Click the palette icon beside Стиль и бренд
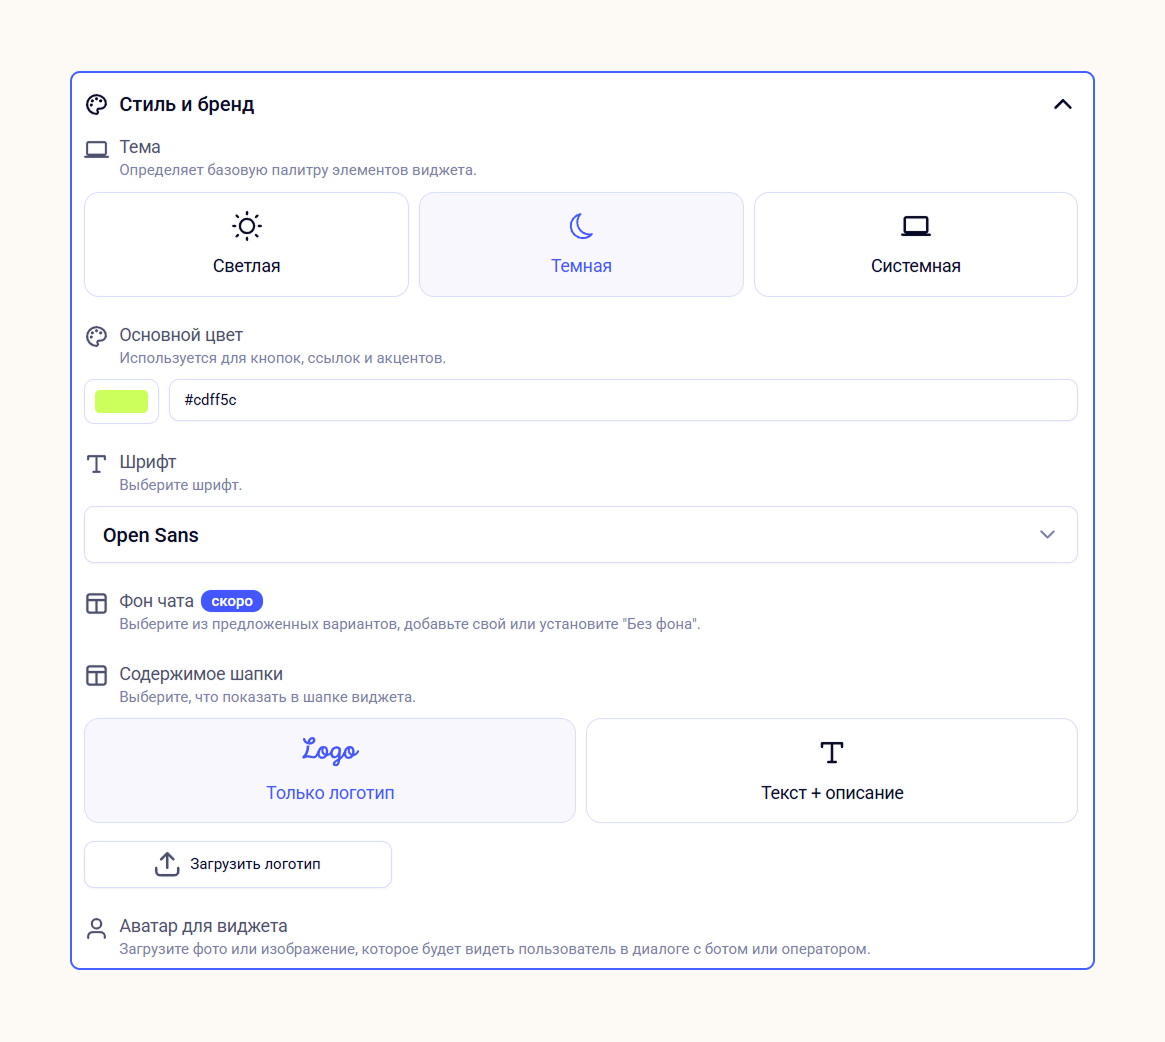1165x1042 pixels. click(x=97, y=105)
